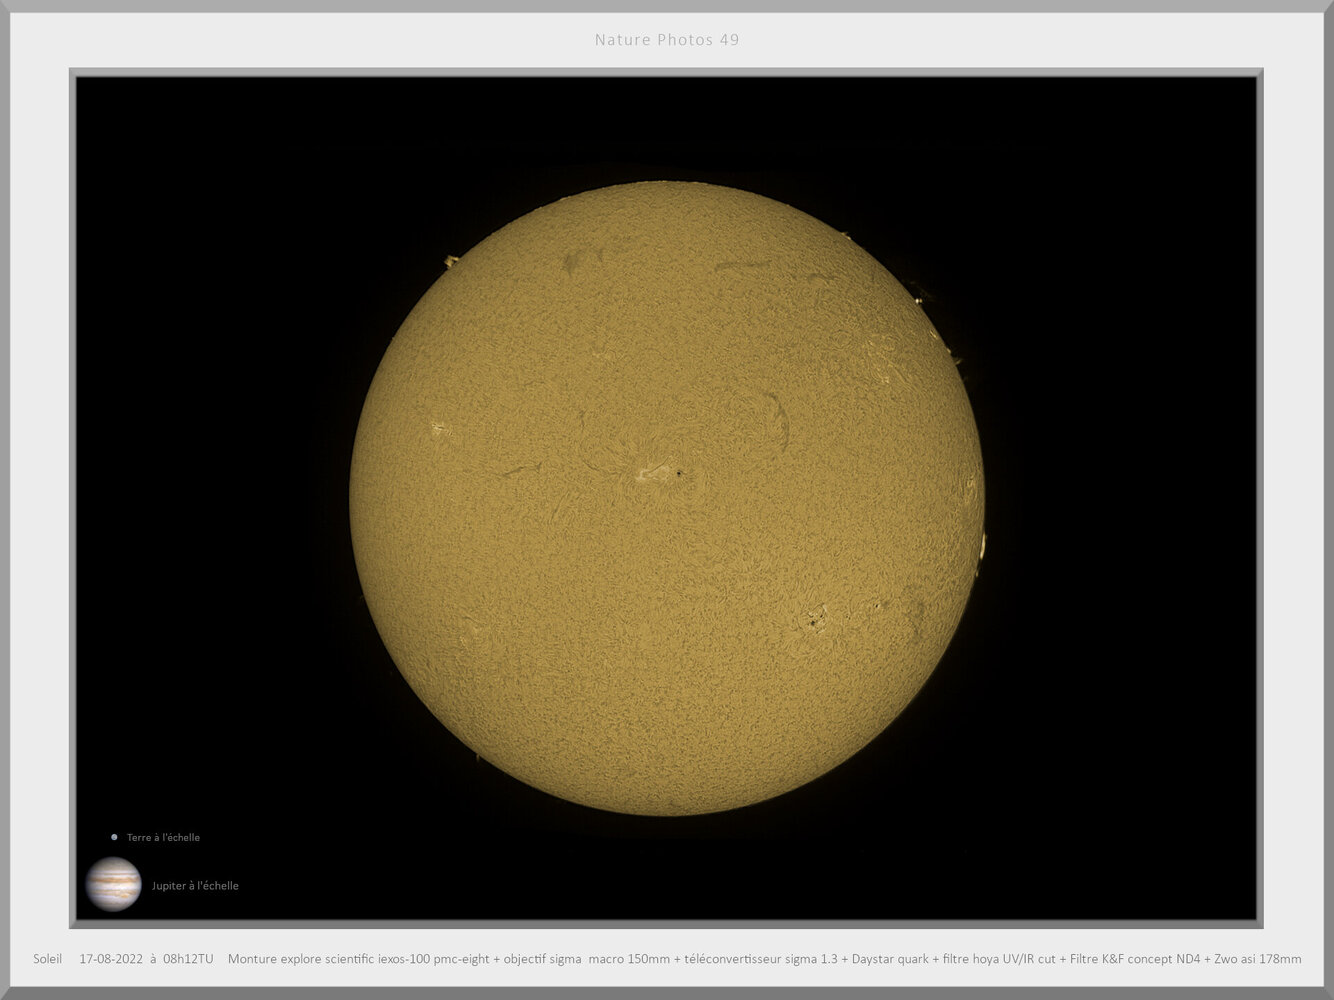
Task: Click the date '17-08-2022' in the caption
Action: tap(111, 958)
